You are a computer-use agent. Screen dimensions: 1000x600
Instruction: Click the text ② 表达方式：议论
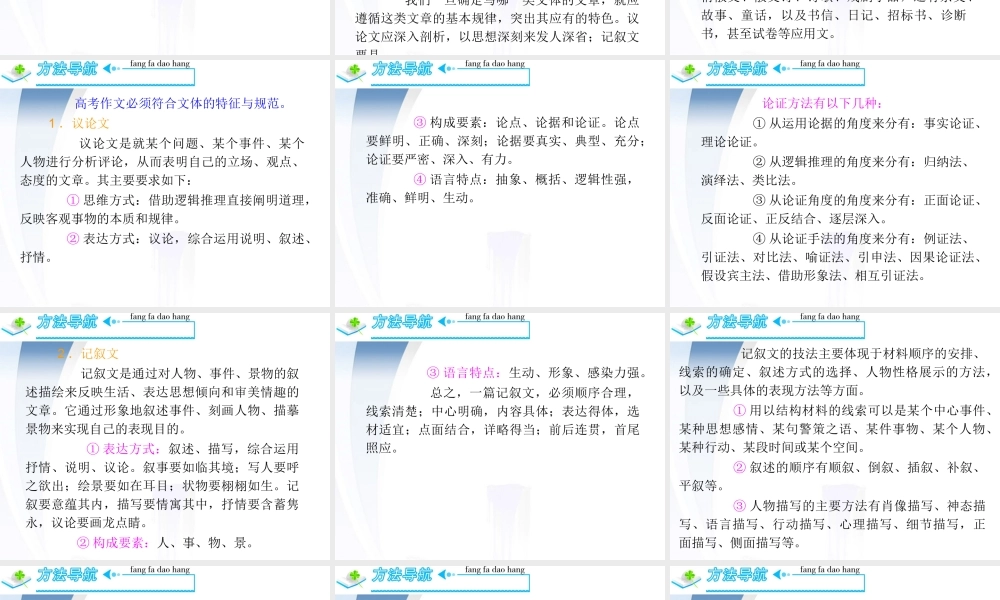[x=189, y=238]
